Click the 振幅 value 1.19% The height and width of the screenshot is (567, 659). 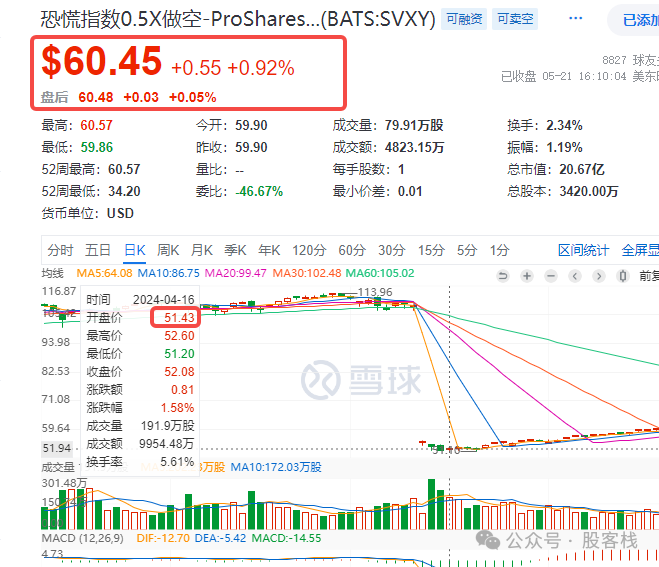coord(564,147)
